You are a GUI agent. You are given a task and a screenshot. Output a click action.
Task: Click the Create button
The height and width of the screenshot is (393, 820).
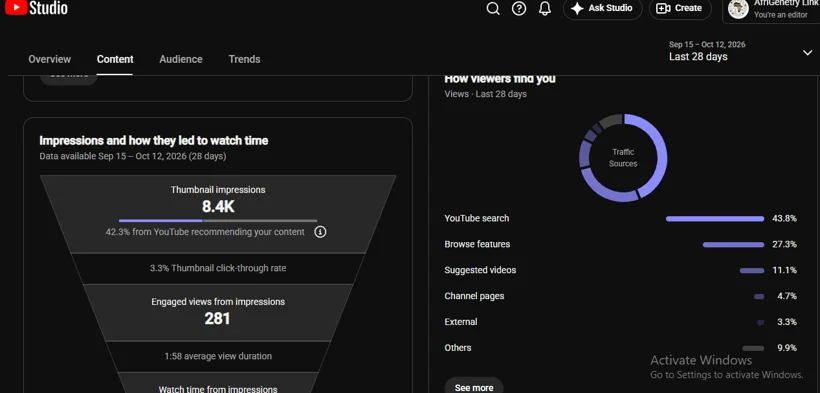pyautogui.click(x=680, y=8)
